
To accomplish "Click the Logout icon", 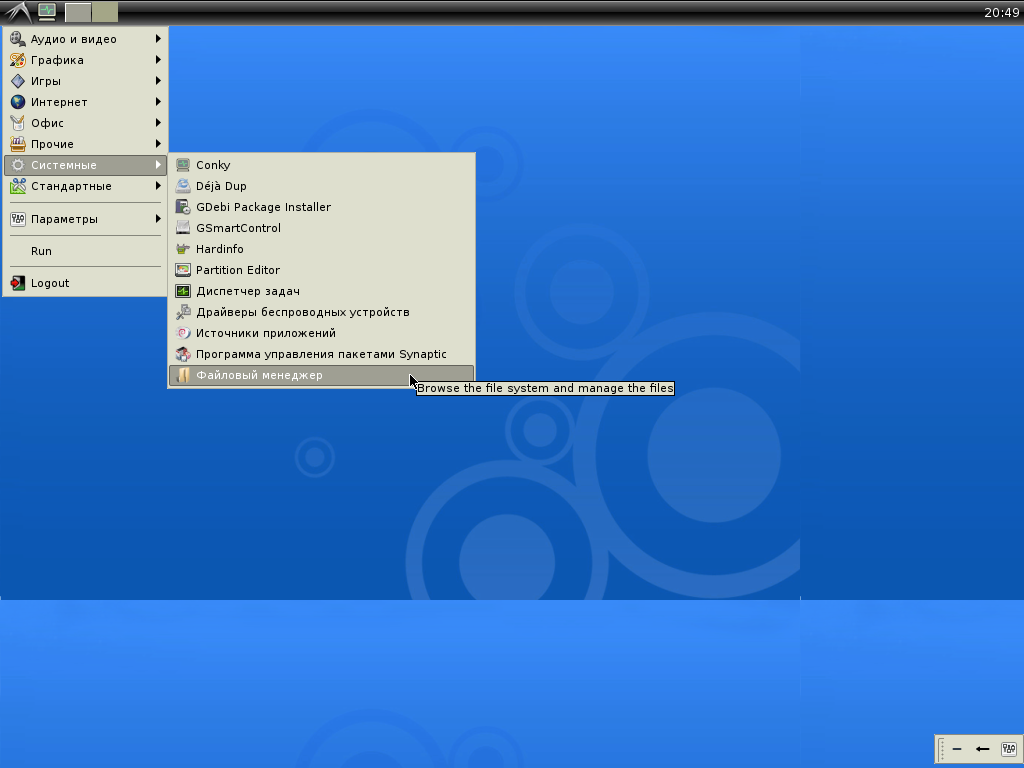I will click(x=18, y=283).
